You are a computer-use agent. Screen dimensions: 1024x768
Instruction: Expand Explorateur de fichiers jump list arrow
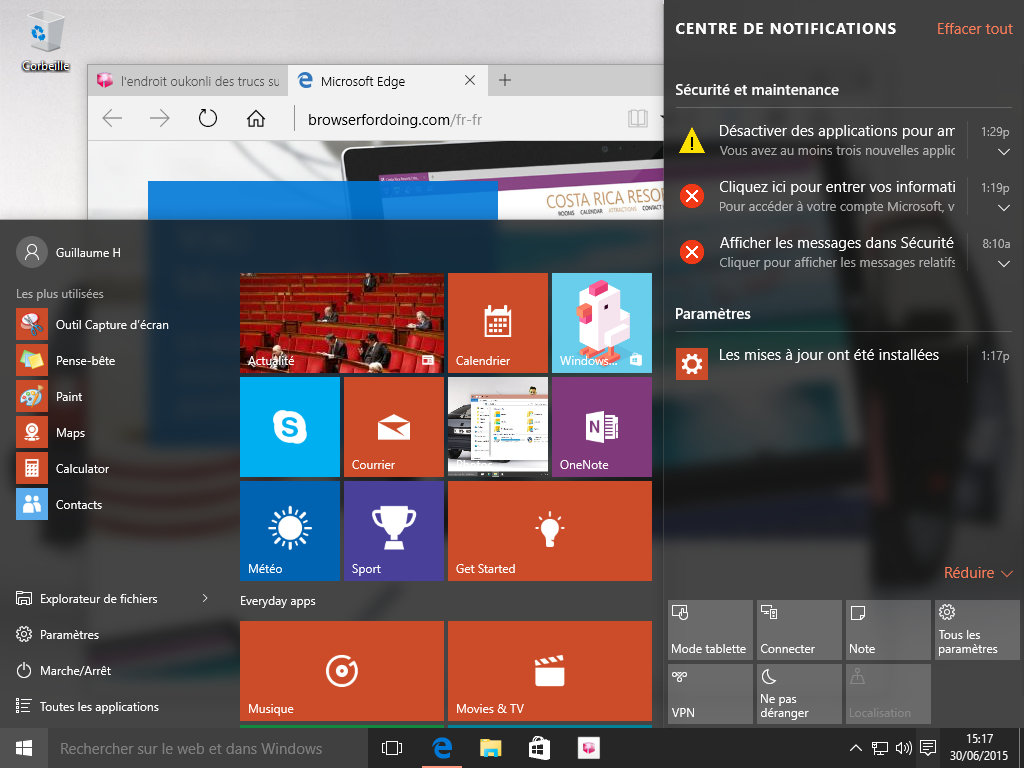click(x=205, y=598)
